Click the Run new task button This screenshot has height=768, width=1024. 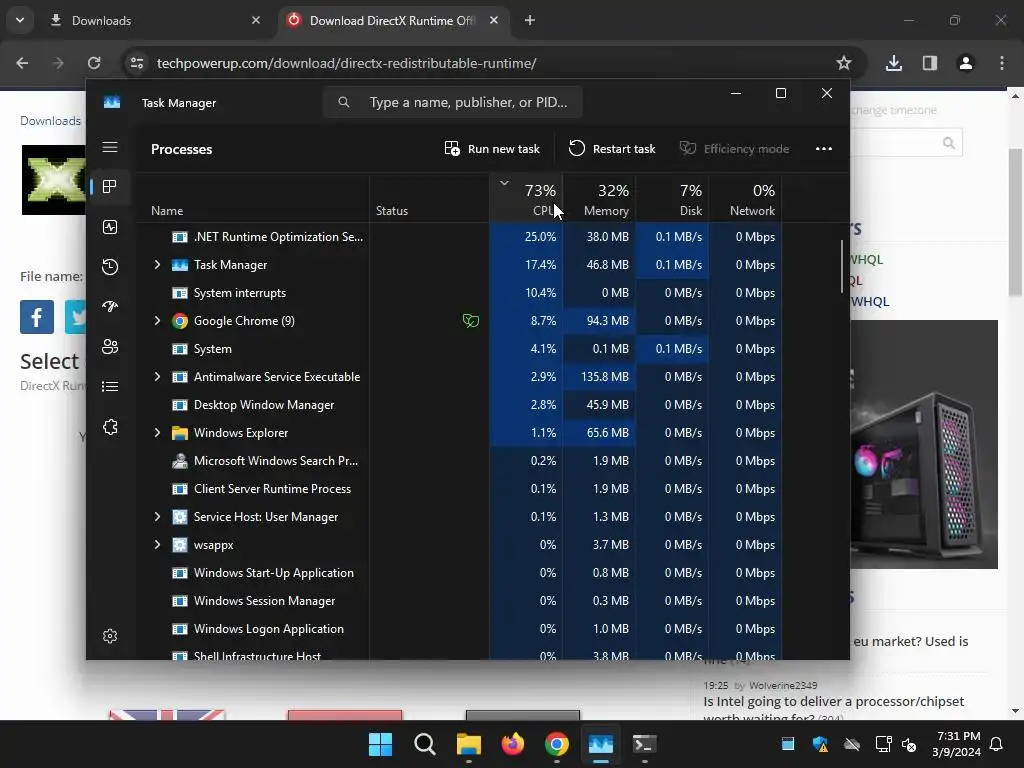pos(492,149)
